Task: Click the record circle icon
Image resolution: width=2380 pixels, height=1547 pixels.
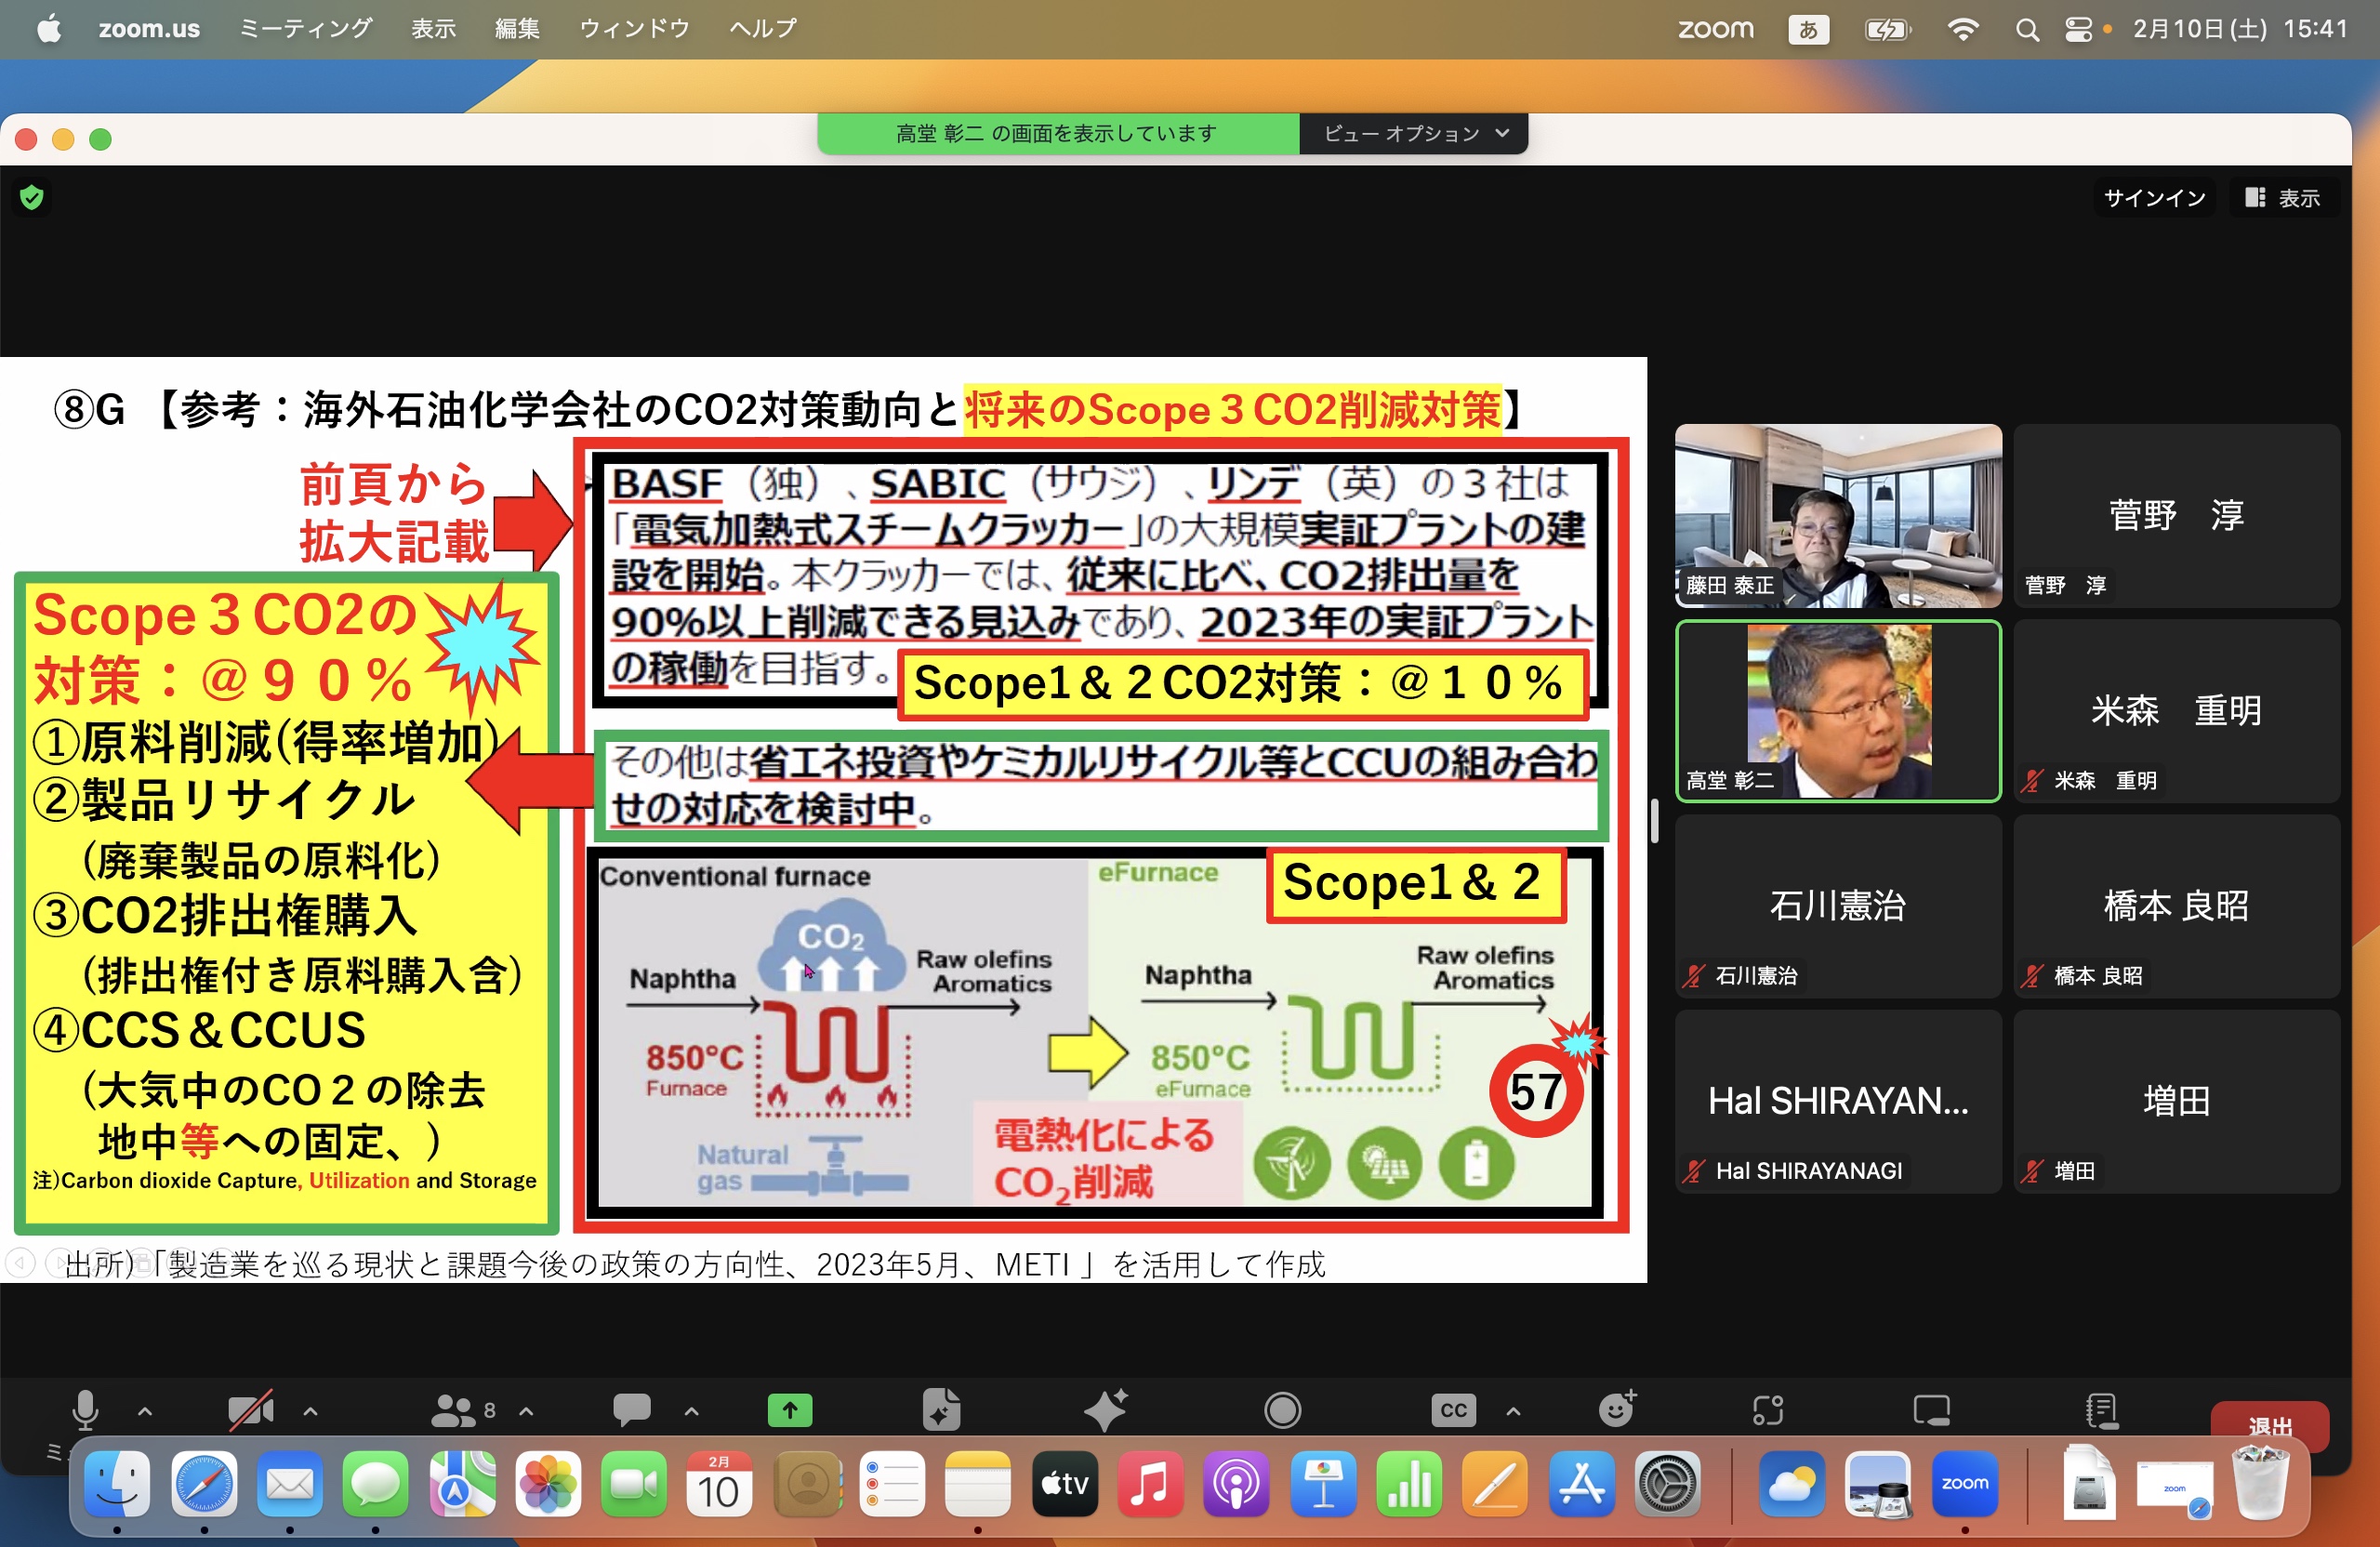Action: tap(1282, 1410)
